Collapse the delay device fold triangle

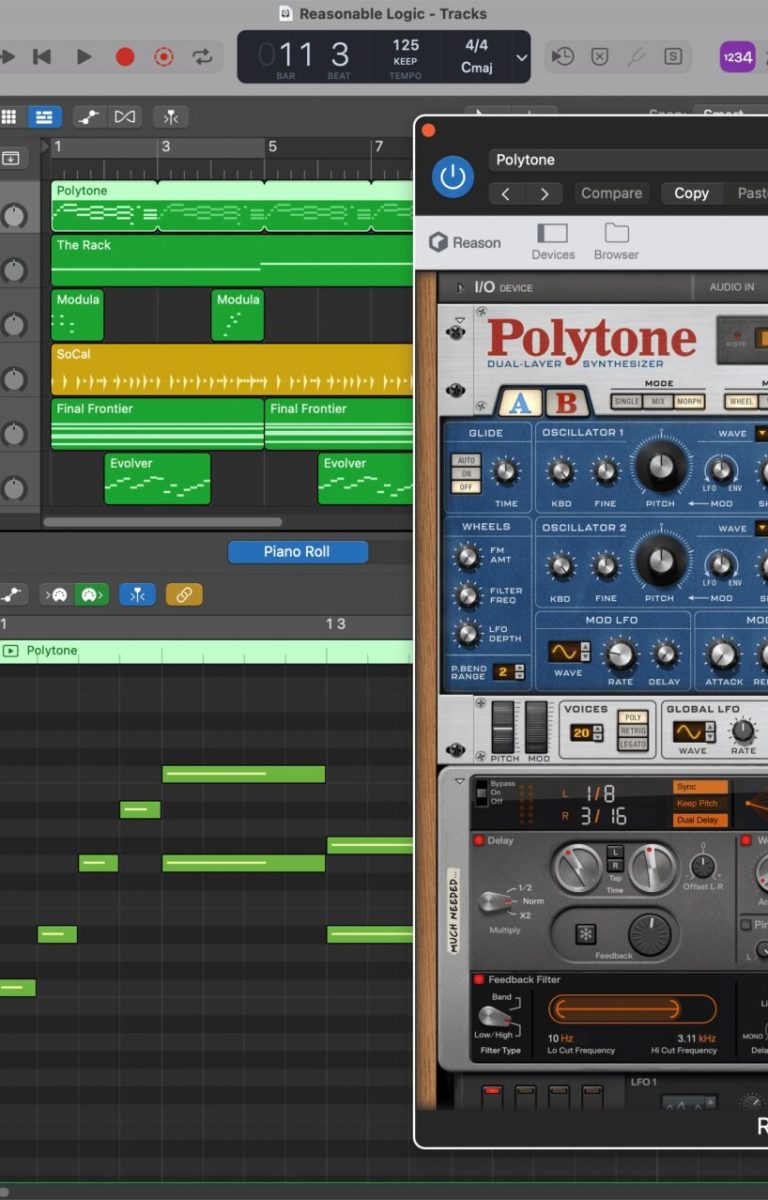click(x=459, y=782)
